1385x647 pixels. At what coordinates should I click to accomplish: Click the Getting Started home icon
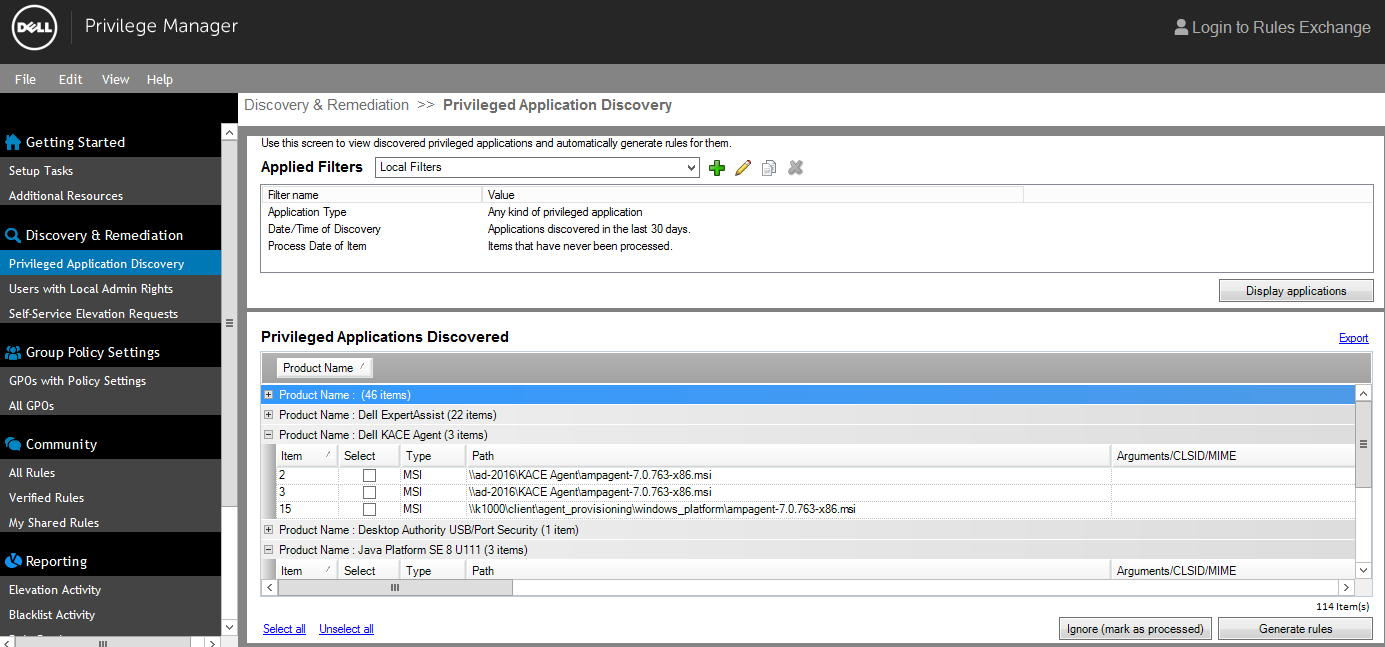tap(13, 142)
